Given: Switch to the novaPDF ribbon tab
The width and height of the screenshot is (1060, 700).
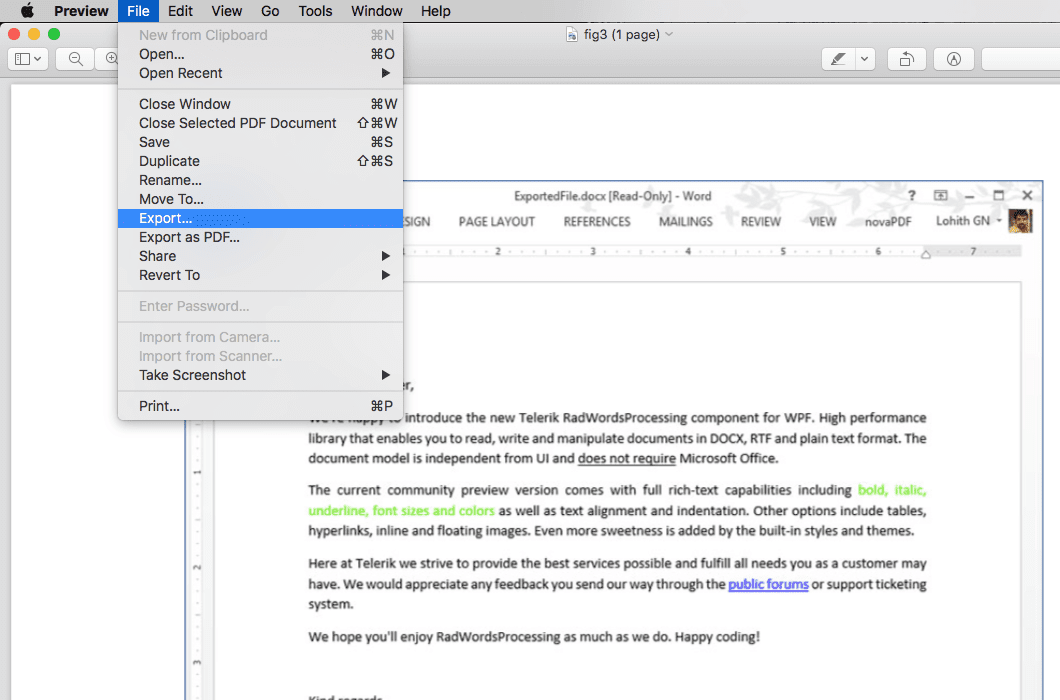Looking at the screenshot, I should [x=888, y=222].
